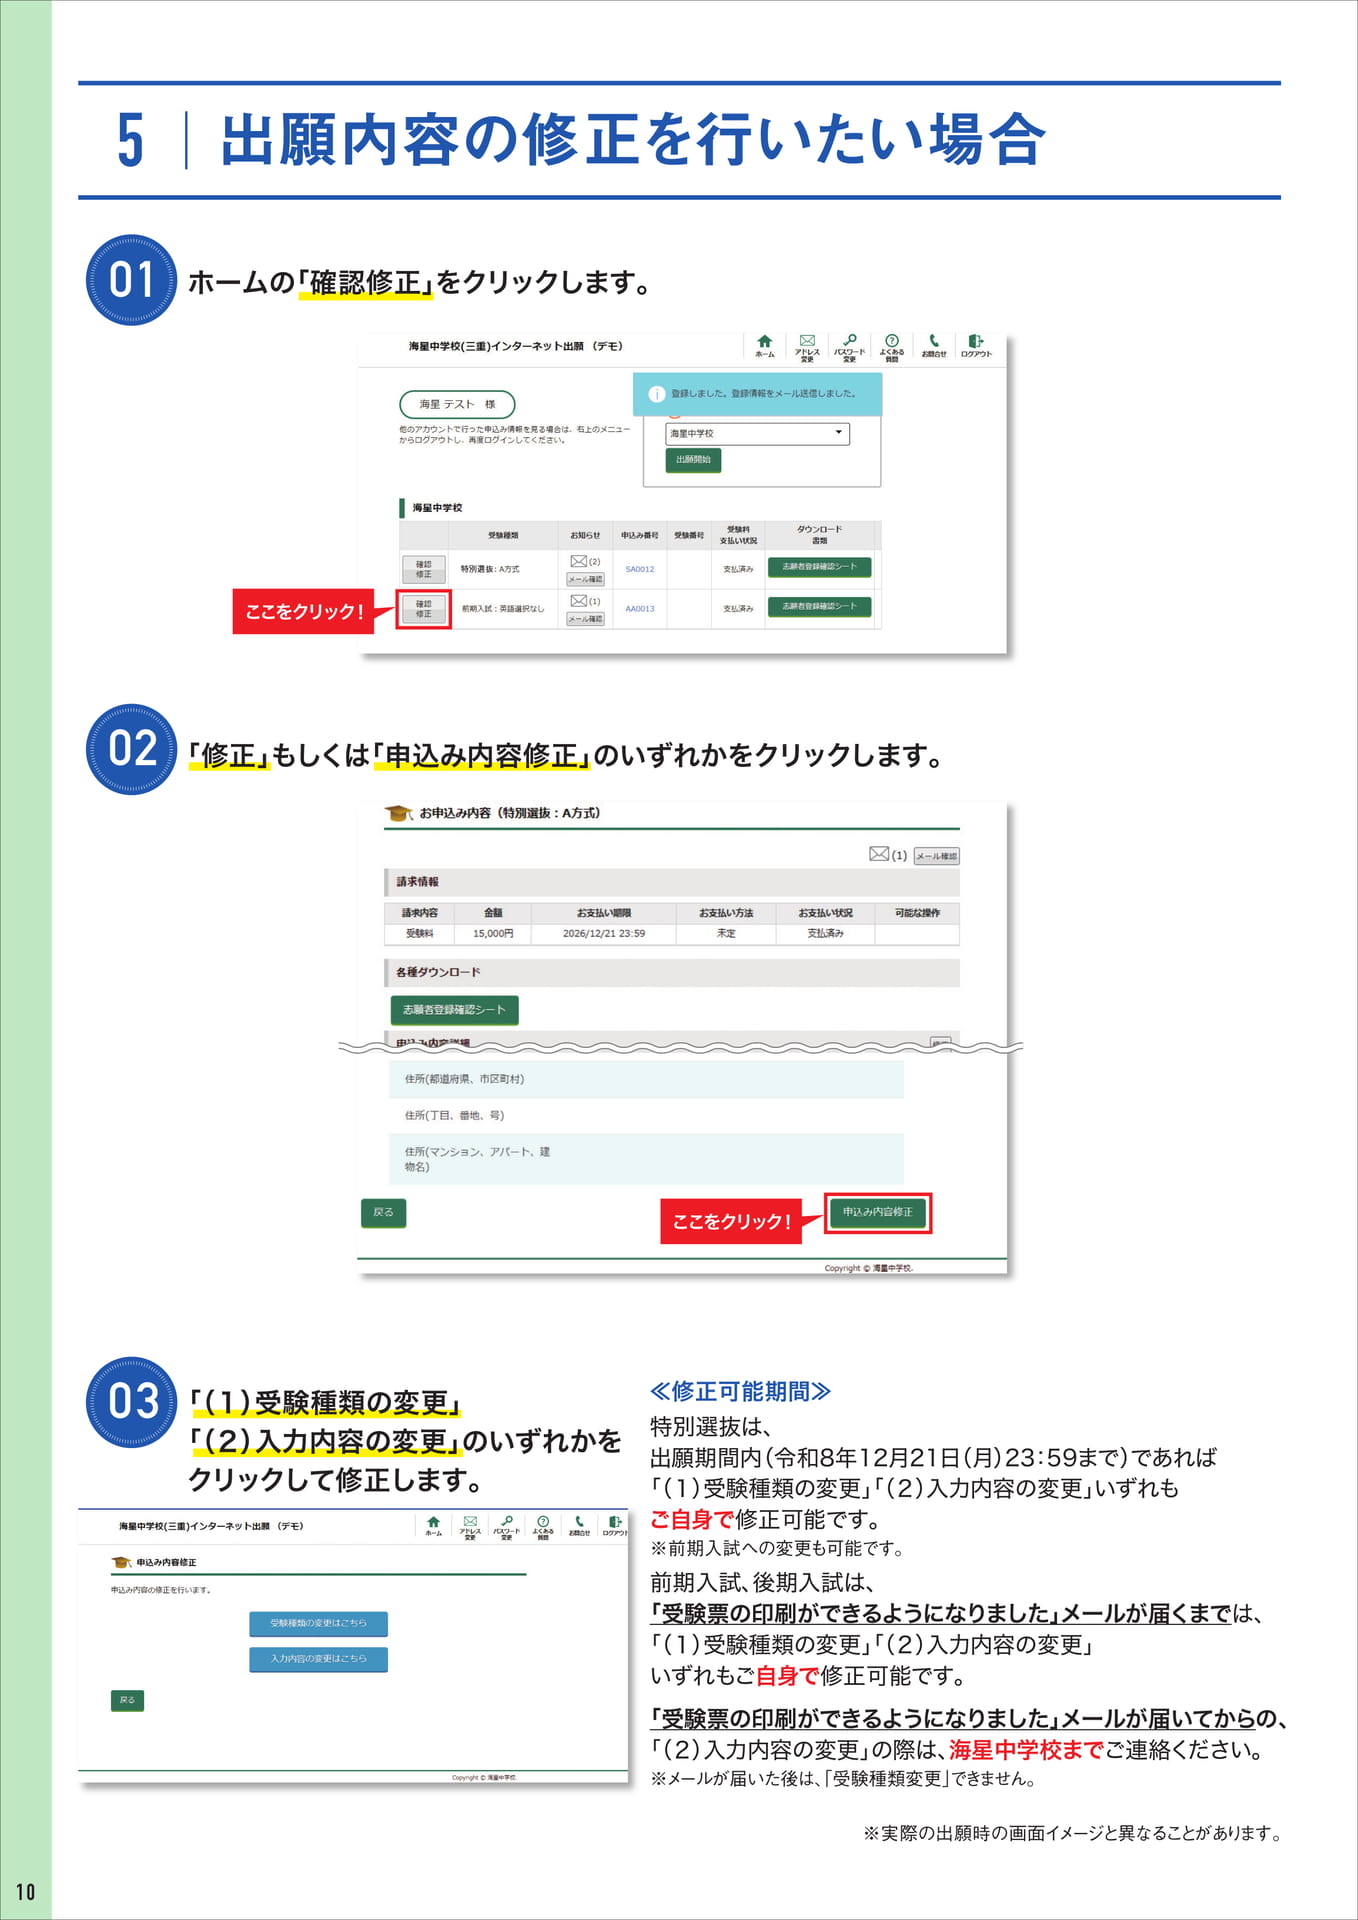The height and width of the screenshot is (1920, 1358).
Task: Click the info icon in the 登録しました notification
Action: (x=657, y=394)
